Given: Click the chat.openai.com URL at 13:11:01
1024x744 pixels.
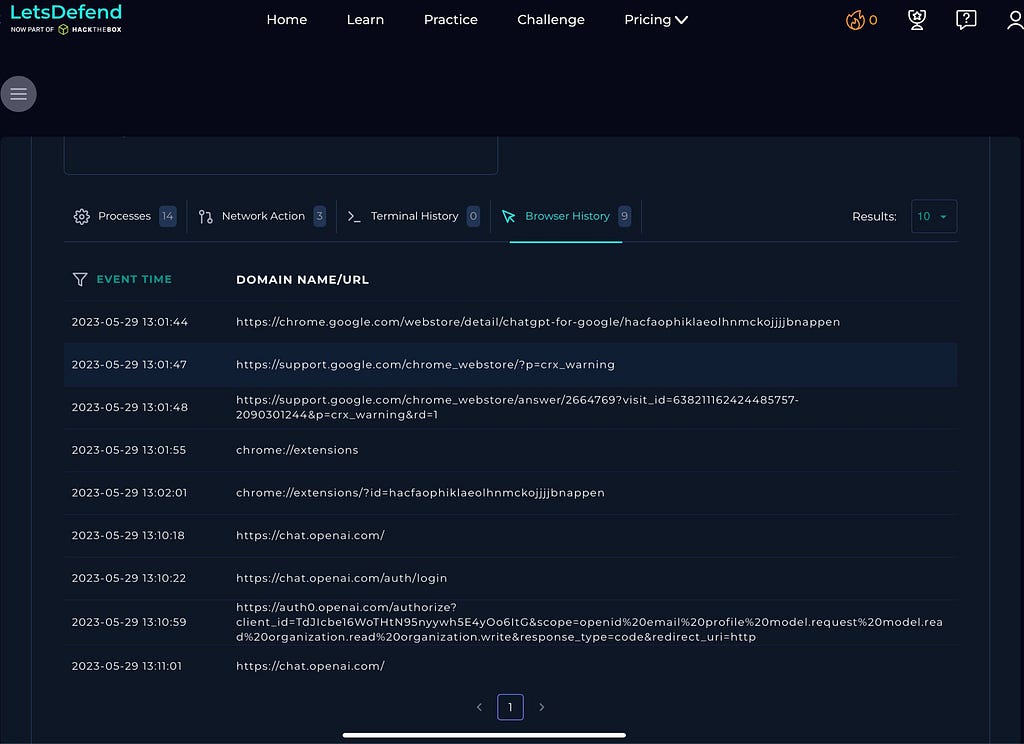Looking at the screenshot, I should coord(310,666).
